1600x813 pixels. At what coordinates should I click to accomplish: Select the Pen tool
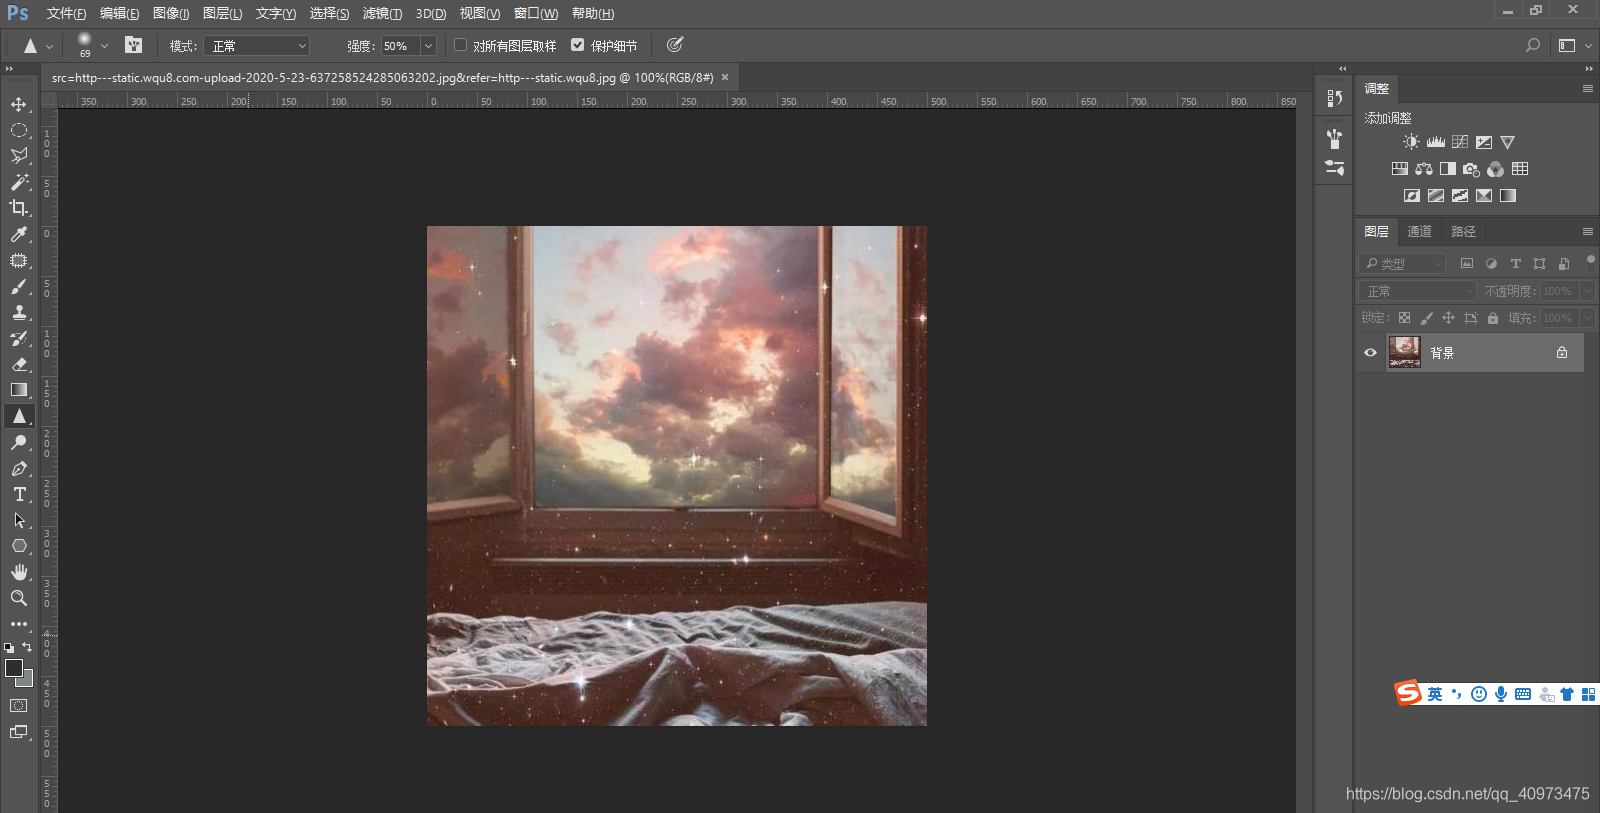tap(19, 468)
